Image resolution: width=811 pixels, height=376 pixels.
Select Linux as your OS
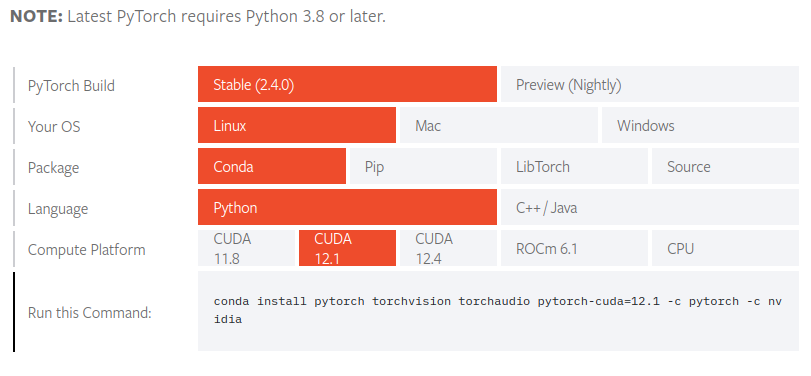click(x=297, y=125)
